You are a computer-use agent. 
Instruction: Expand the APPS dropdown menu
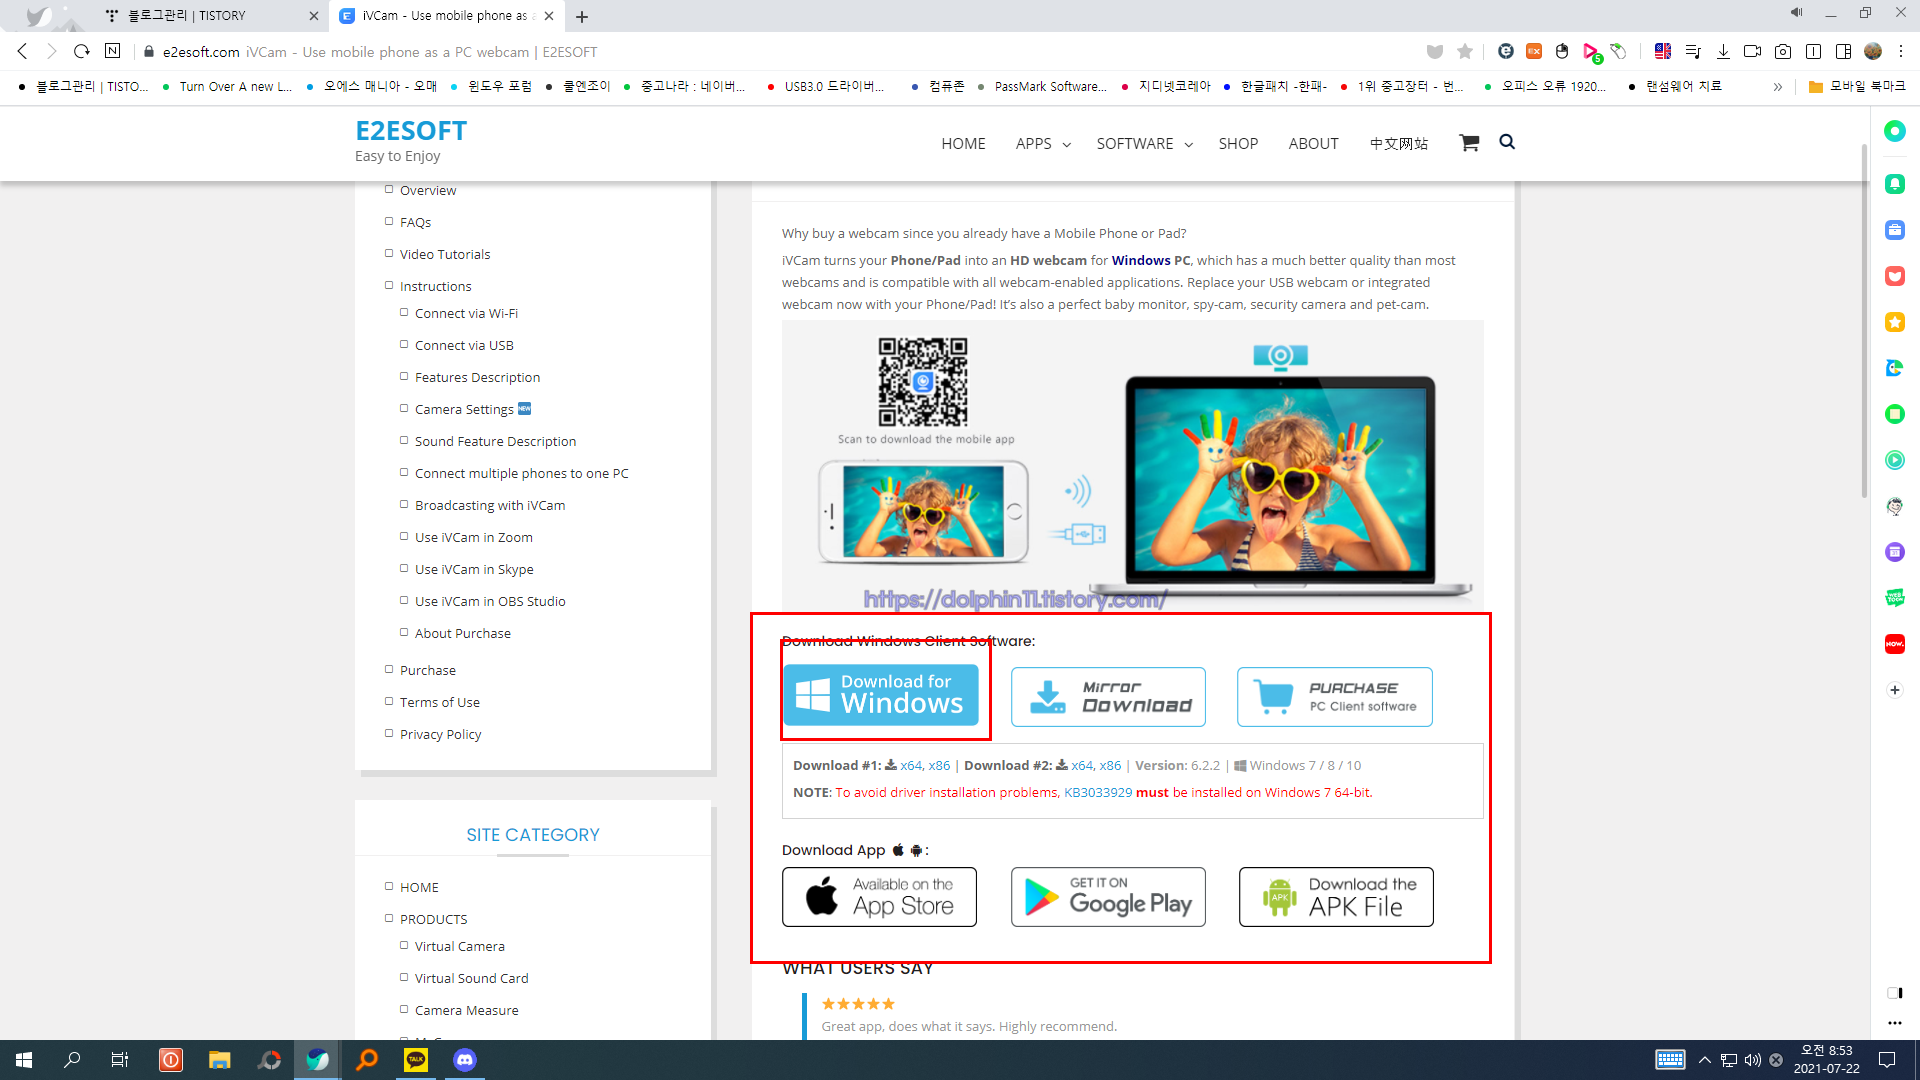(1043, 144)
